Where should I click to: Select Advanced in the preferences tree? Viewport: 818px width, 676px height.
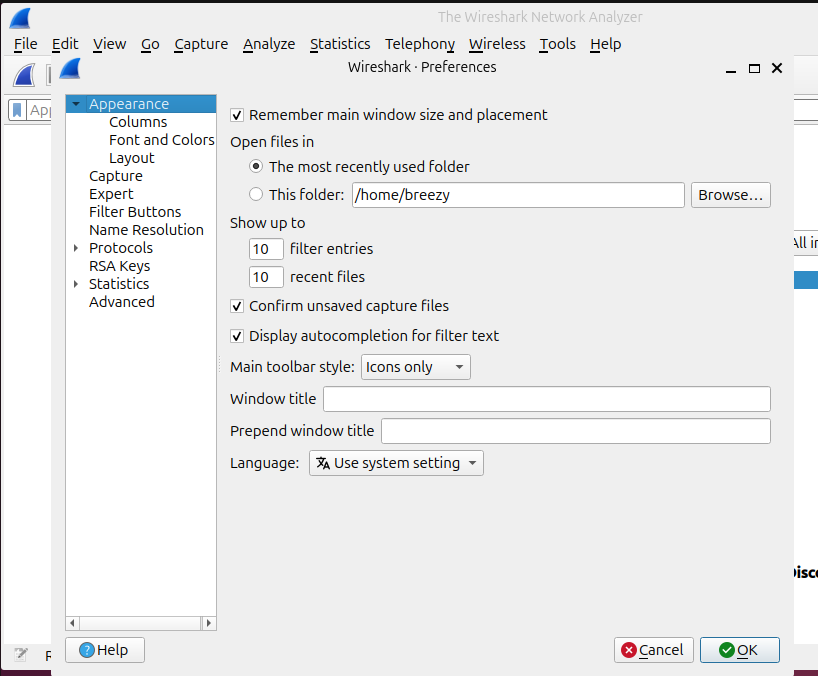122,302
